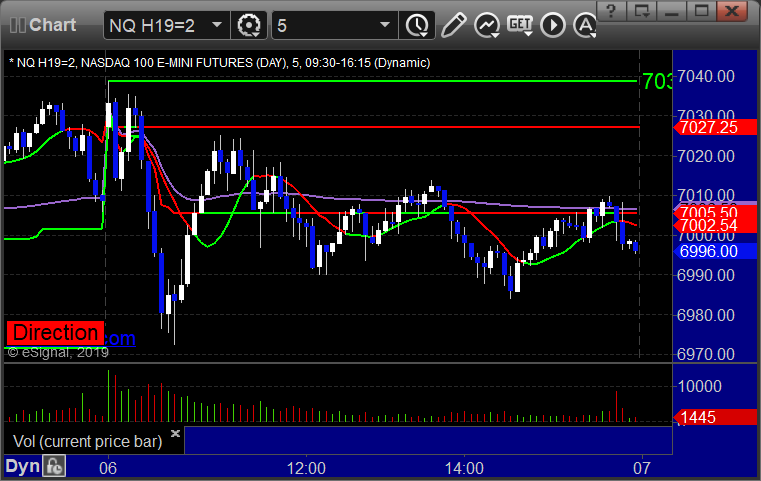
Task: Click the eSignal 2019 copyright text
Action: click(58, 353)
